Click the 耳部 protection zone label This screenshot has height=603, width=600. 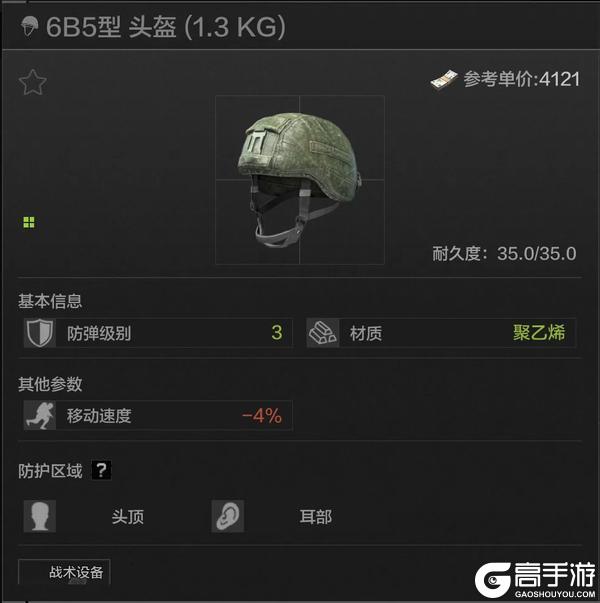pos(315,516)
